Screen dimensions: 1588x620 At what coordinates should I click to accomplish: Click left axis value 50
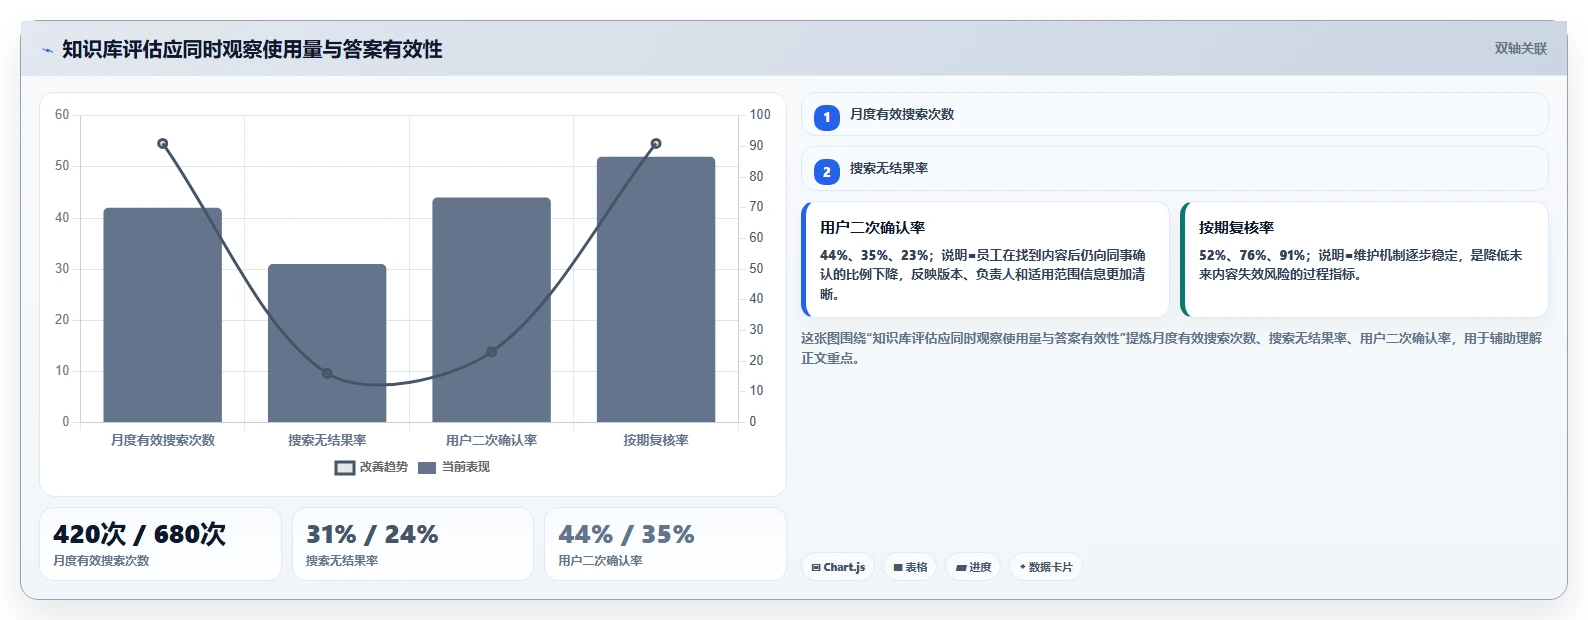(x=62, y=166)
